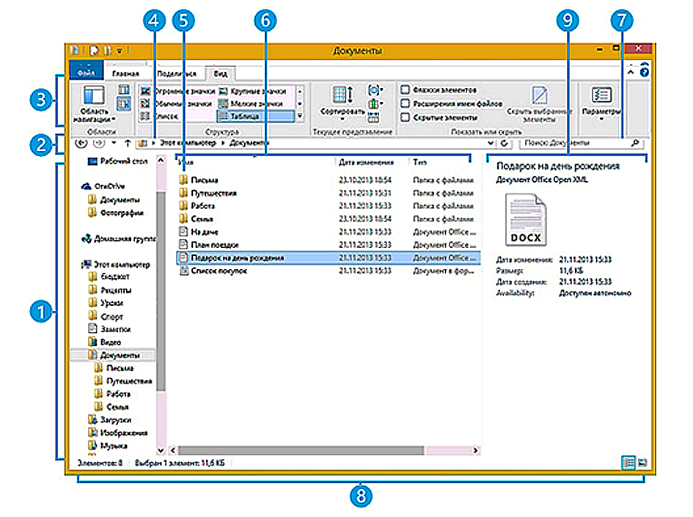Select Этот компьютер in navigation pane
The height and width of the screenshot is (517, 693).
(x=116, y=265)
